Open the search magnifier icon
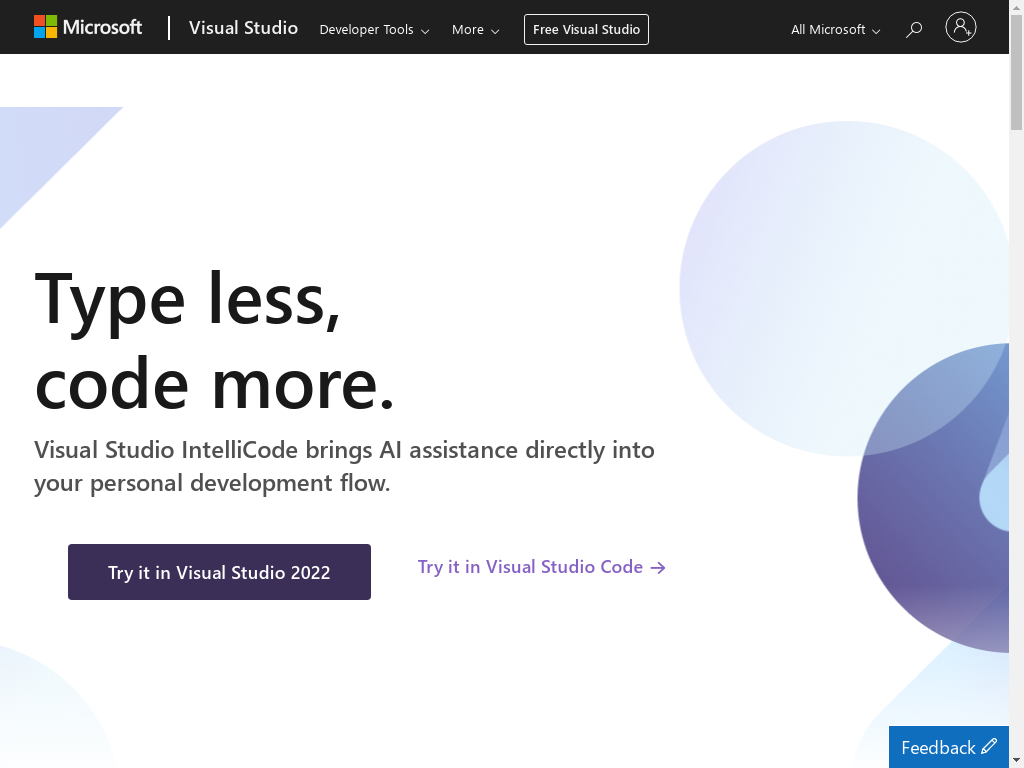Screen dimensions: 1024x768 point(914,29)
